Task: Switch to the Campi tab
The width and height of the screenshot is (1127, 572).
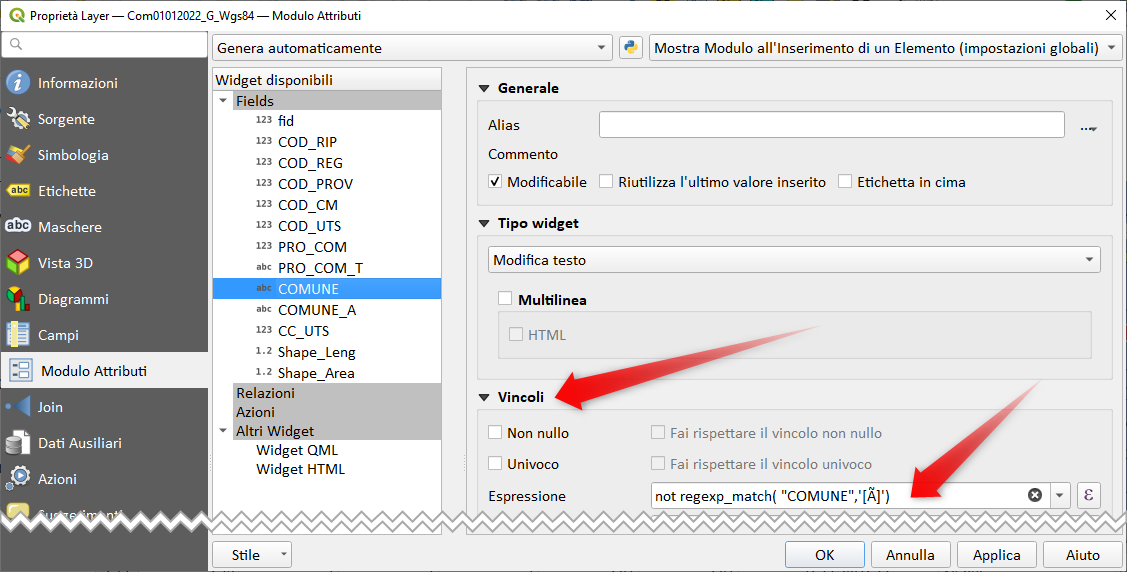Action: (58, 335)
